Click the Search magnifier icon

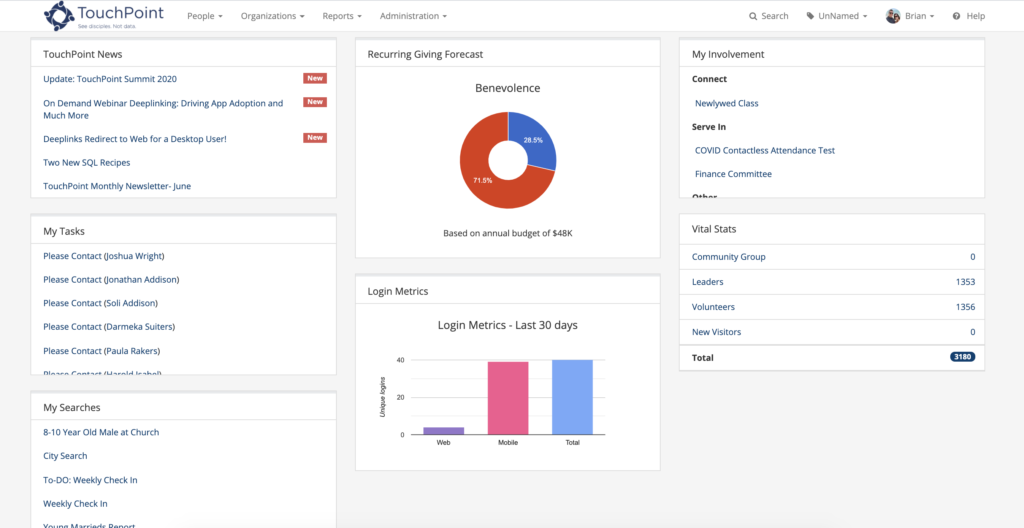tap(754, 16)
